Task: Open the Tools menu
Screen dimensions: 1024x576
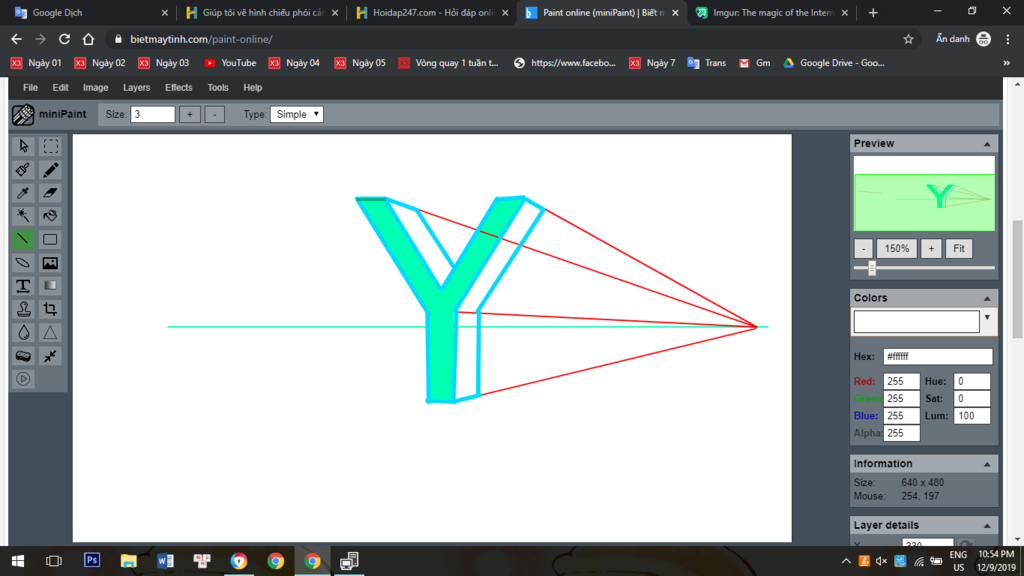Action: coord(217,88)
